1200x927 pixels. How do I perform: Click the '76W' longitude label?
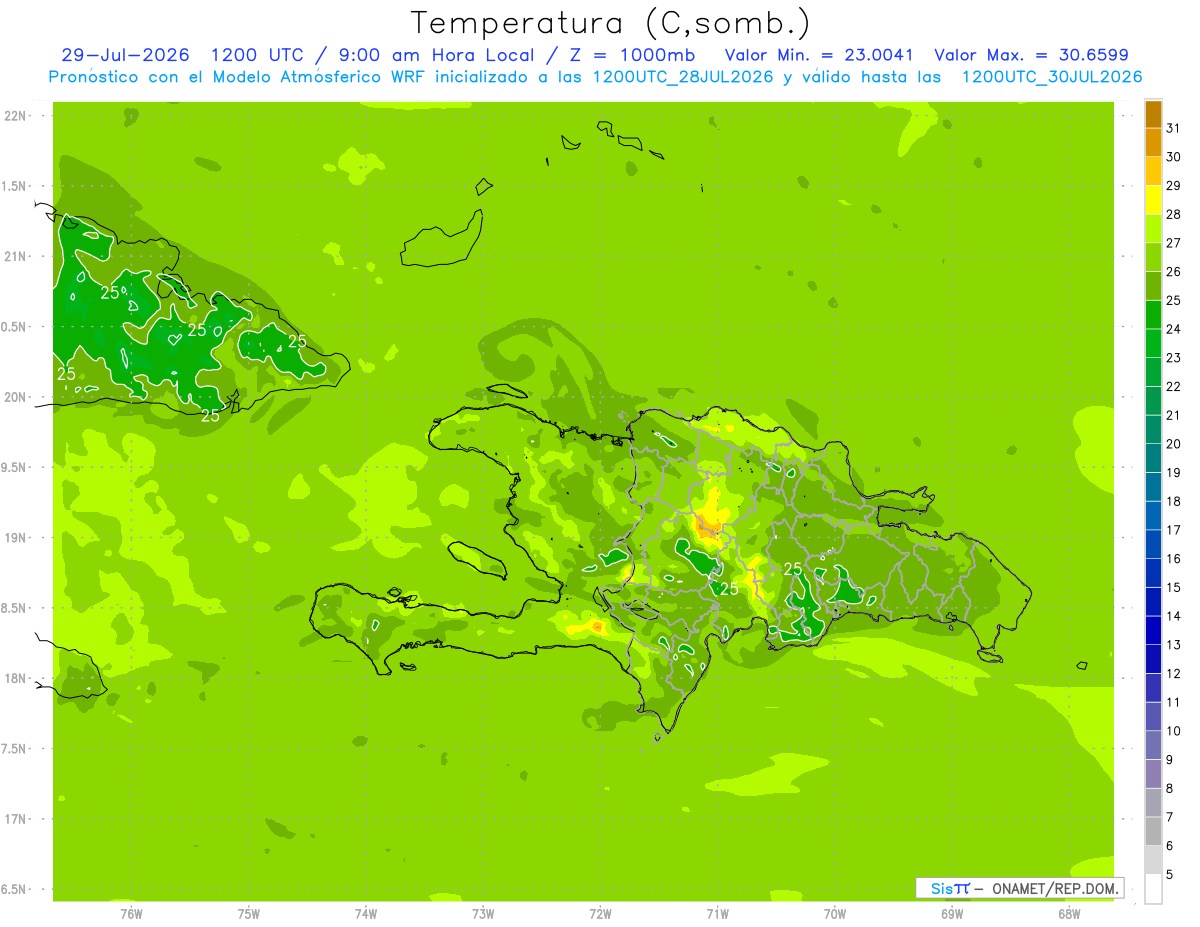[x=131, y=914]
